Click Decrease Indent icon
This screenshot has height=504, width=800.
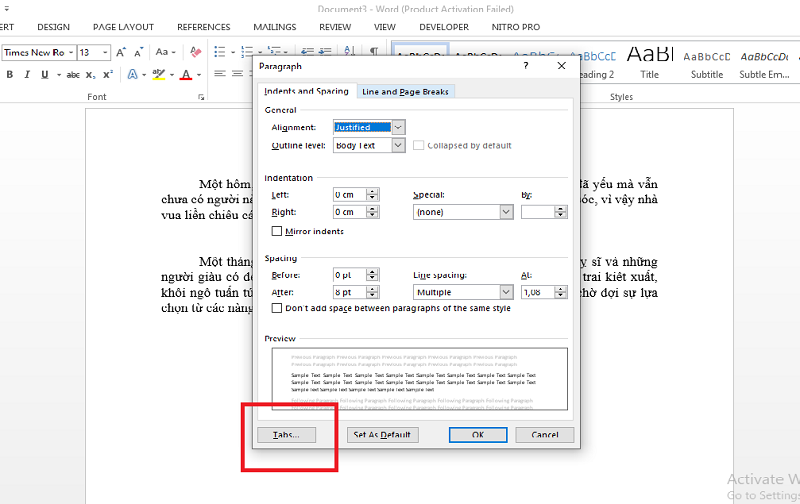tap(307, 52)
